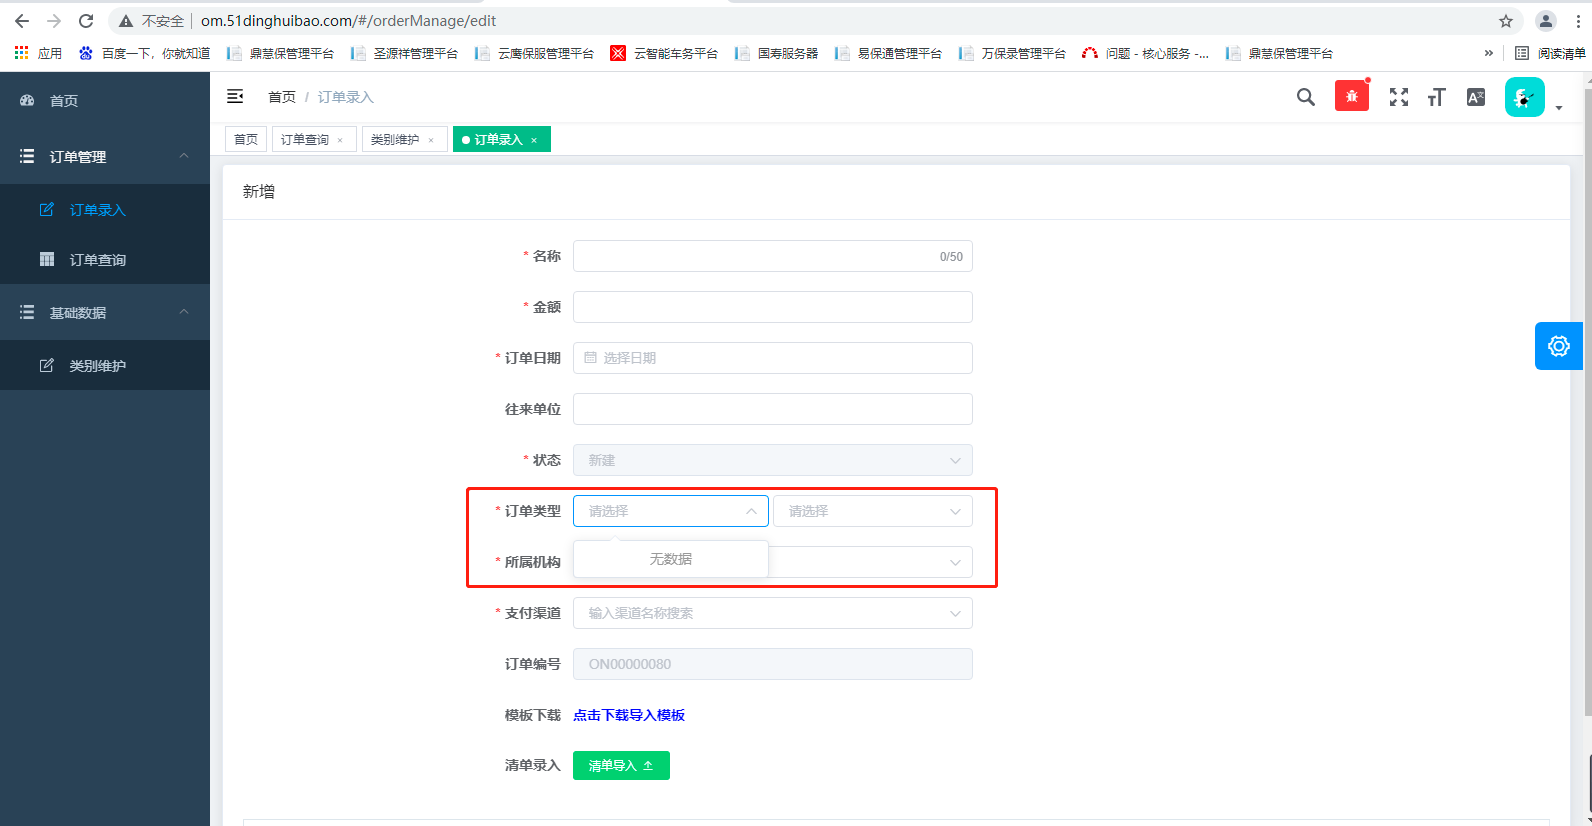Open the 所属机构 dropdown arrow
The width and height of the screenshot is (1592, 826).
click(955, 562)
